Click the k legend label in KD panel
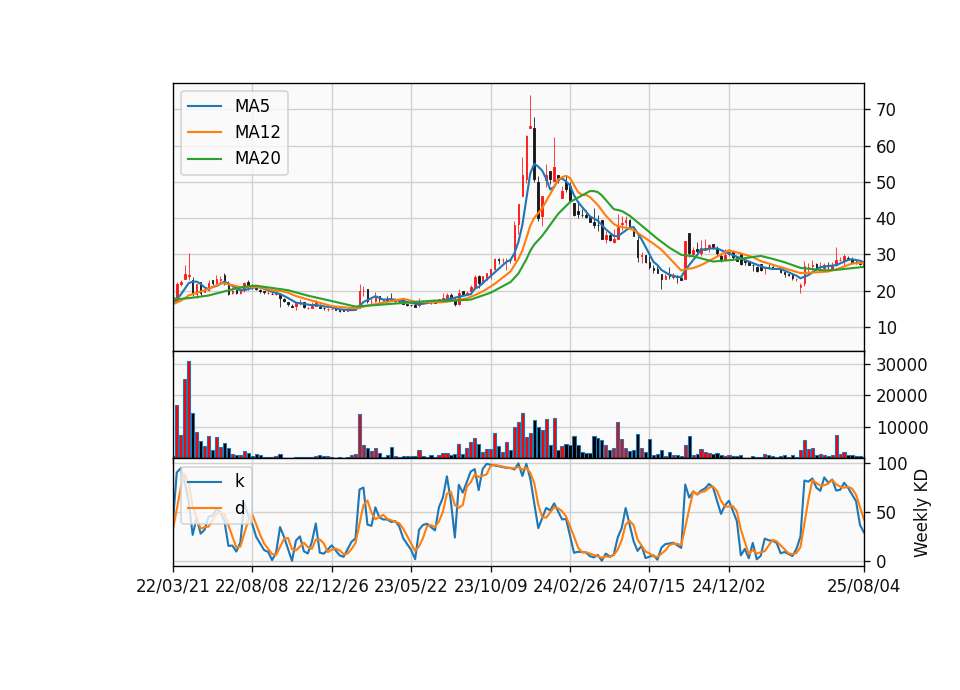The width and height of the screenshot is (960, 690). coord(239,481)
